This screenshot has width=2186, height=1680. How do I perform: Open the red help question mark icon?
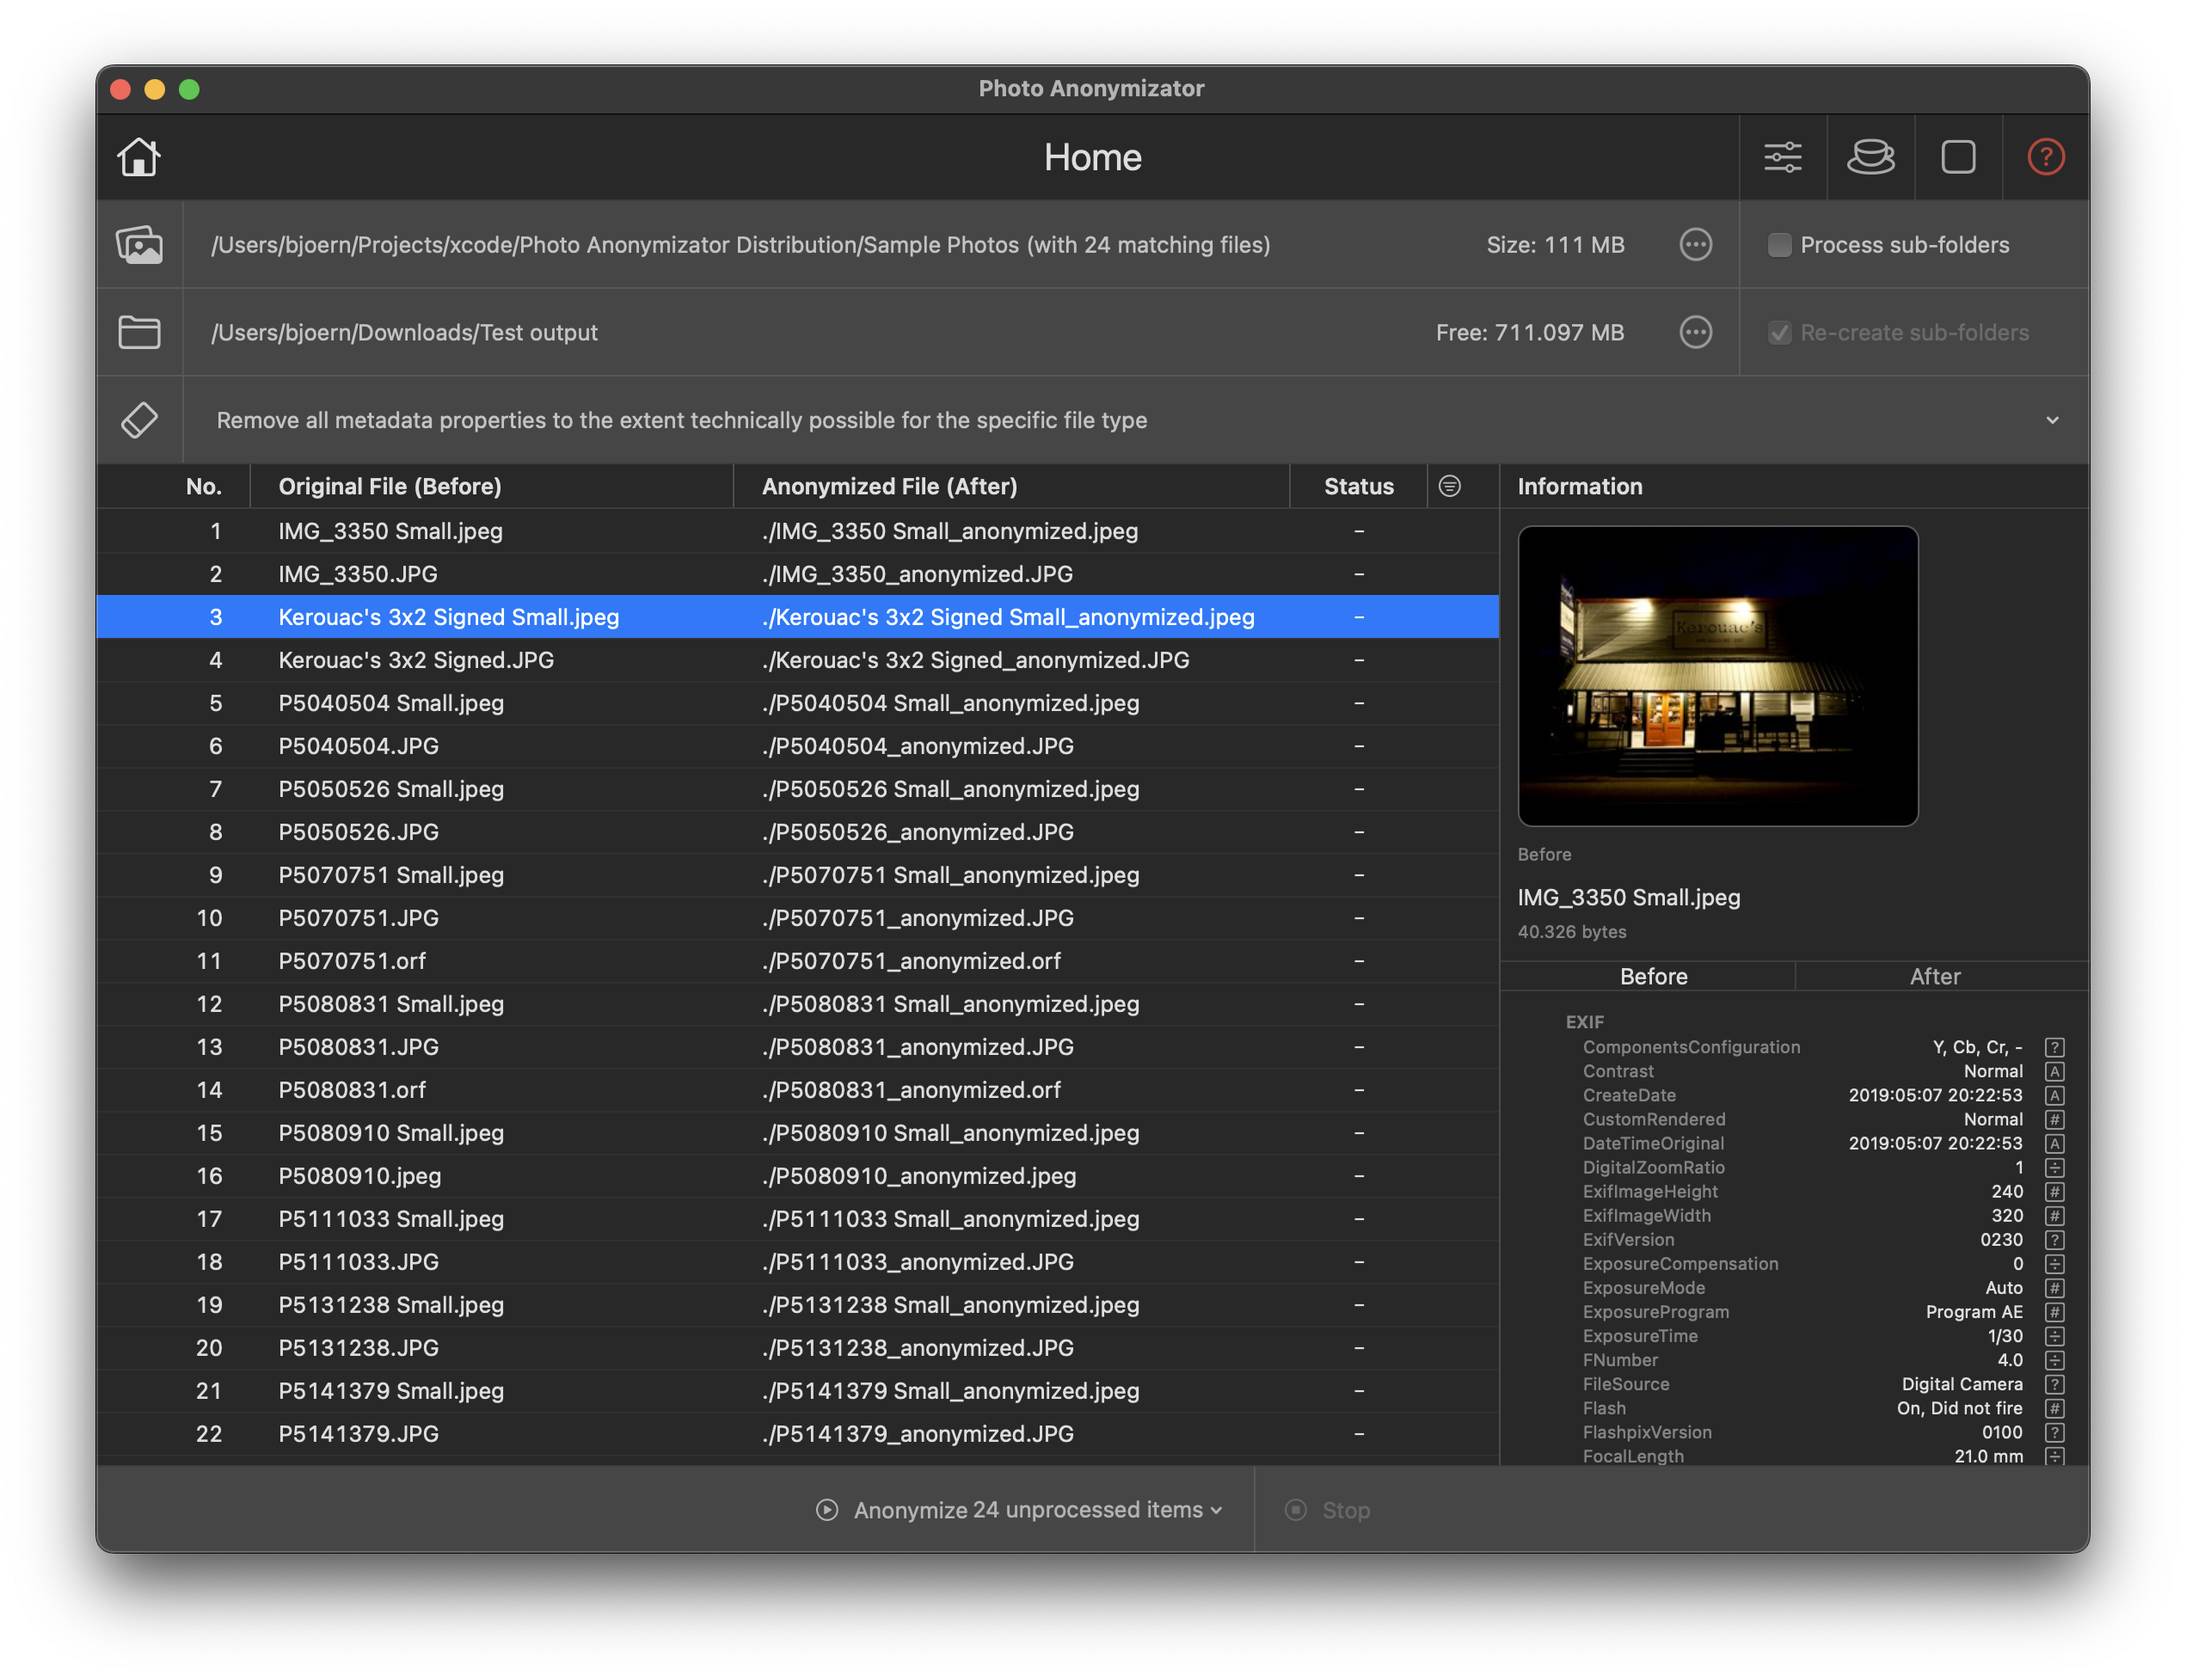click(2045, 157)
